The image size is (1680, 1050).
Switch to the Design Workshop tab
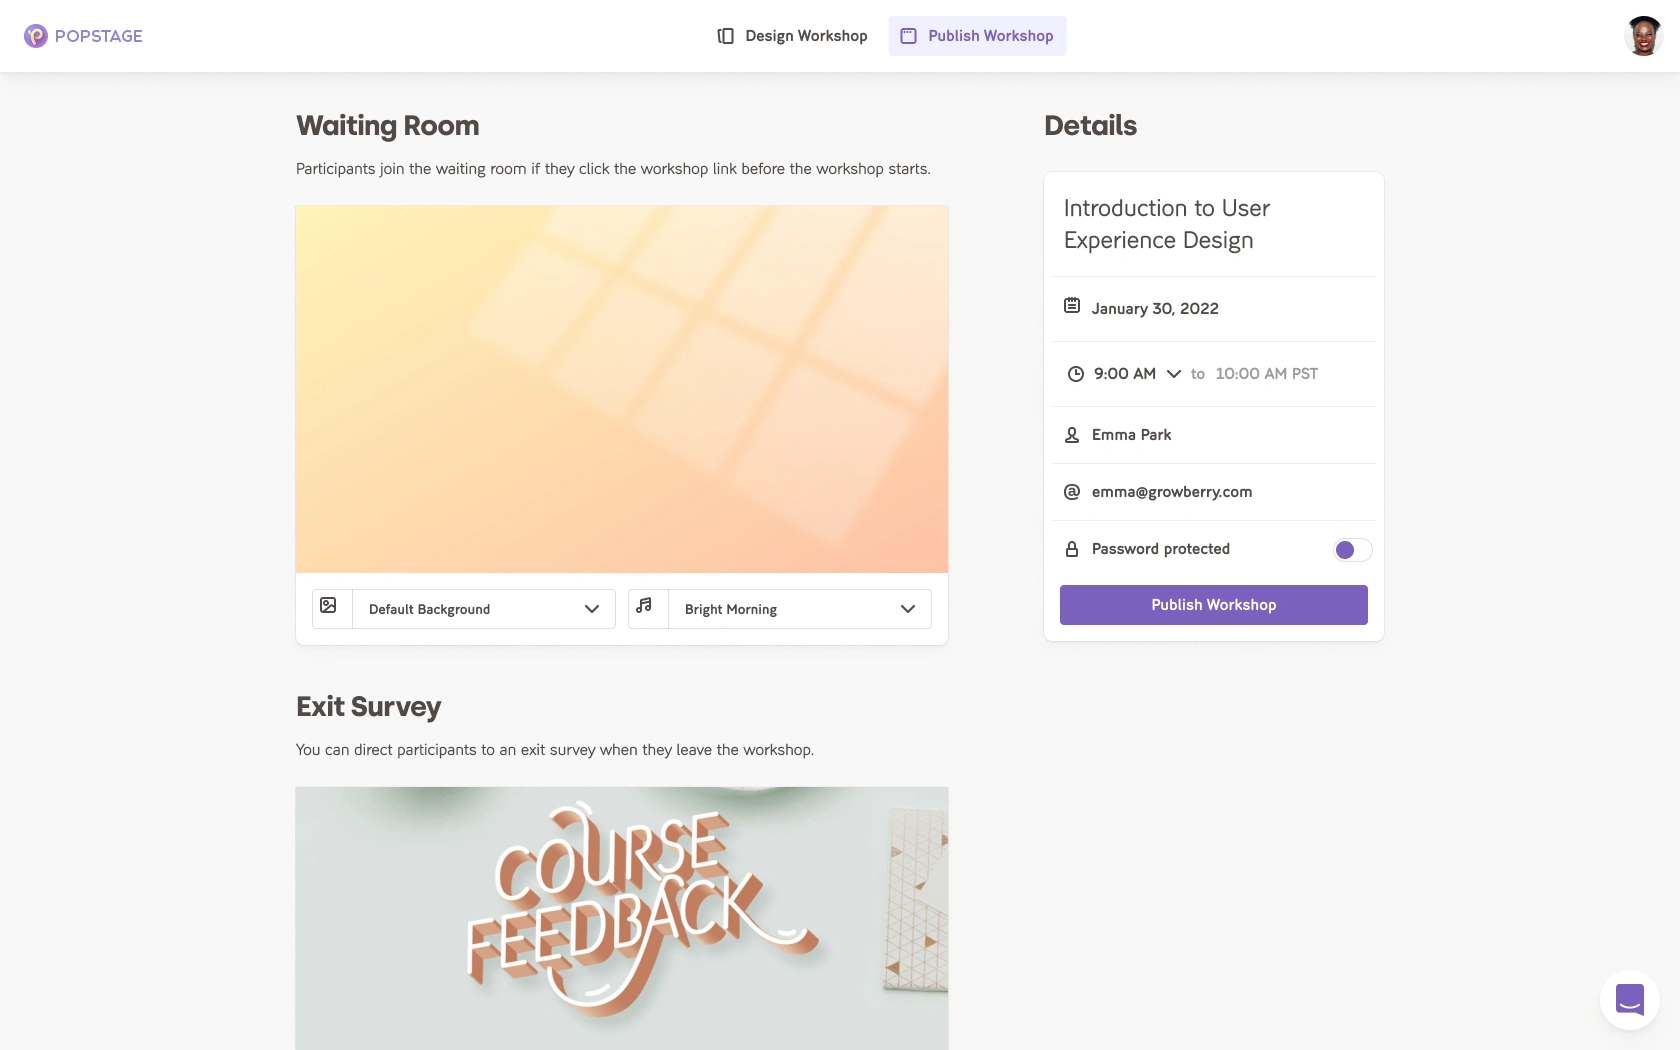pyautogui.click(x=793, y=36)
